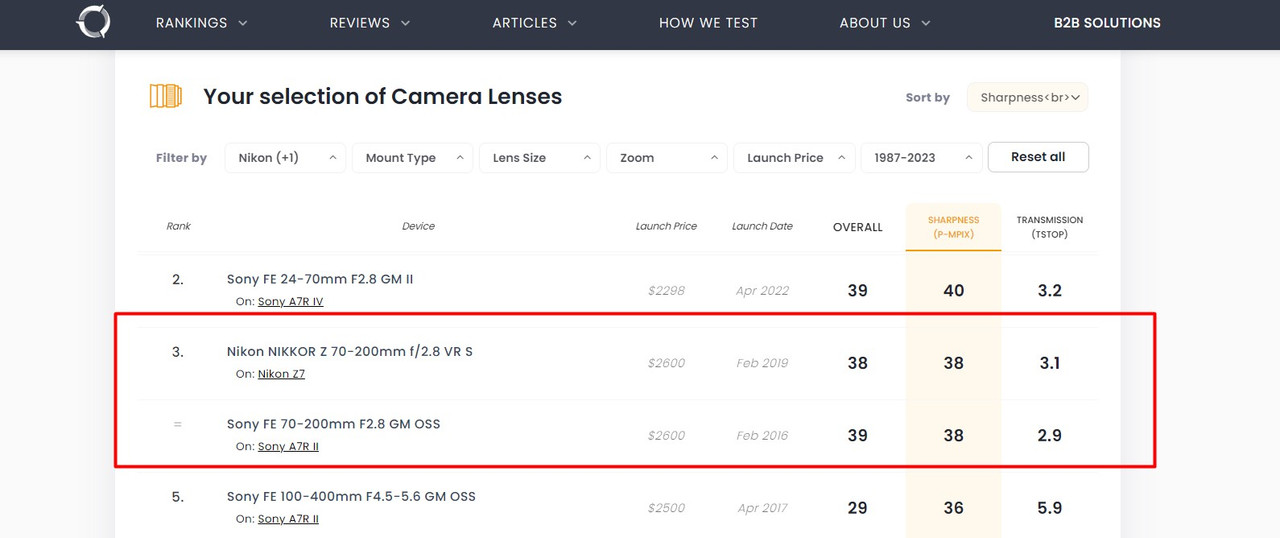The height and width of the screenshot is (538, 1280).
Task: Click overall score 29
Action: (857, 508)
